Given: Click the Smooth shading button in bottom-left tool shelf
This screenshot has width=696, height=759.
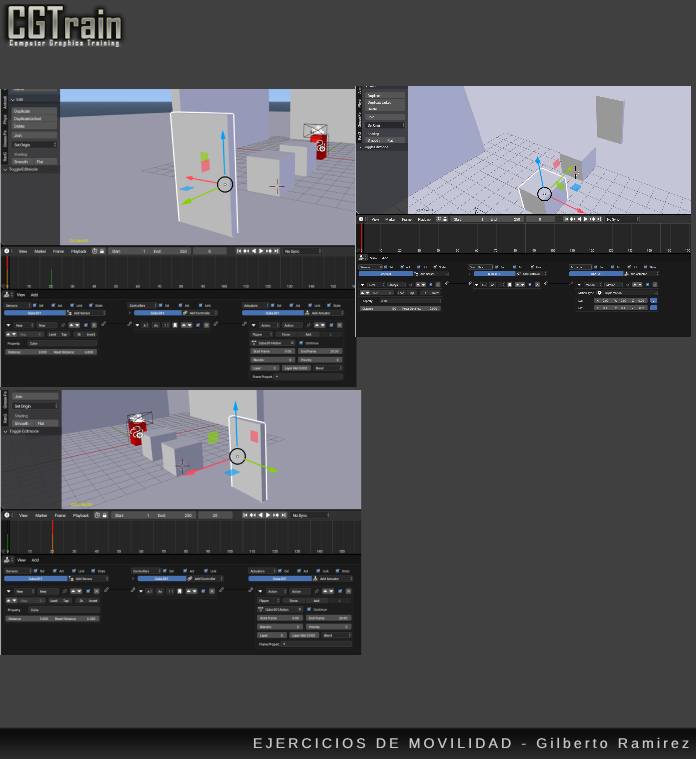Looking at the screenshot, I should pos(21,423).
